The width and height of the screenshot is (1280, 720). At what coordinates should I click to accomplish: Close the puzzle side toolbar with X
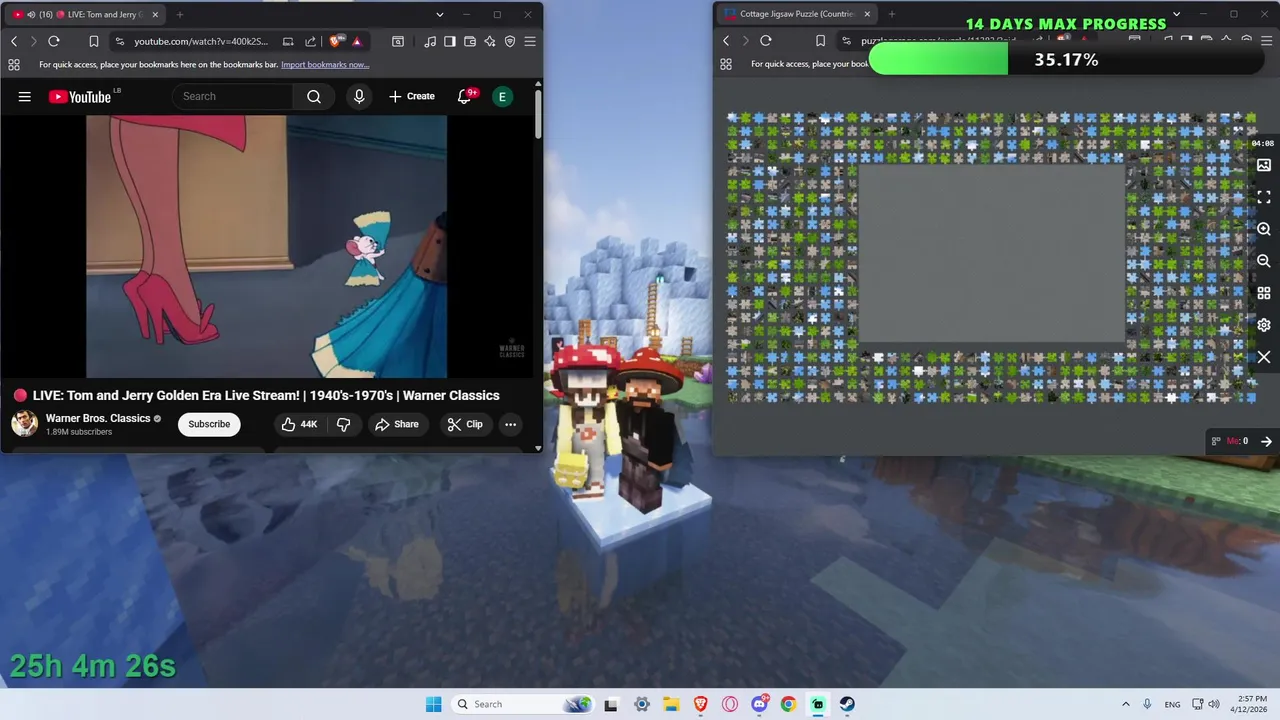coord(1264,357)
